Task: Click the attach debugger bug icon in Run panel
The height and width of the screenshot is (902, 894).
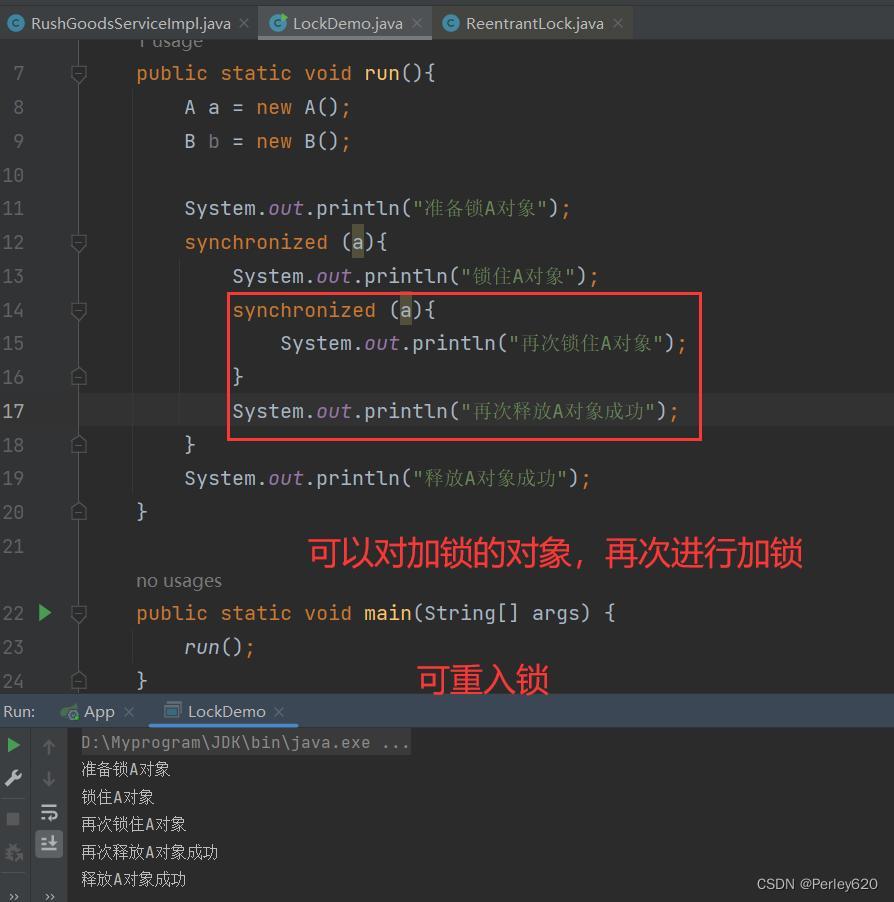Action: click(13, 852)
